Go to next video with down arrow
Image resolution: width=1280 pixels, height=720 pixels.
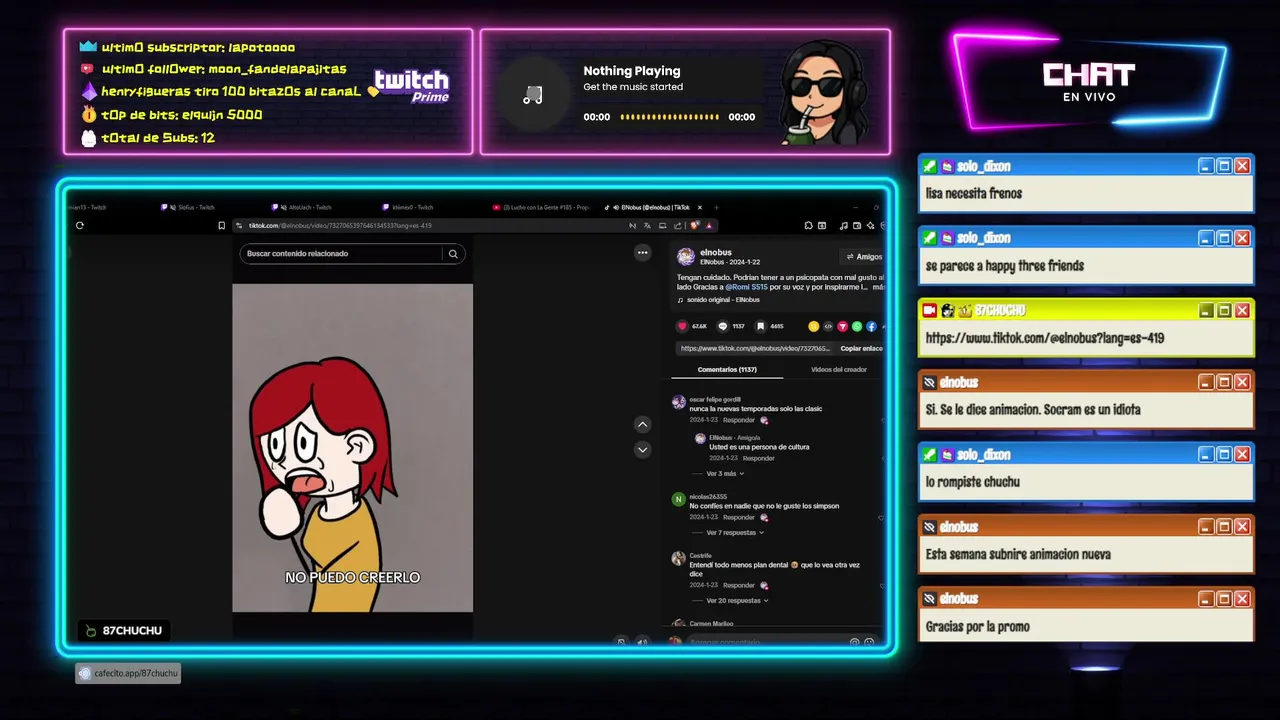(x=643, y=450)
